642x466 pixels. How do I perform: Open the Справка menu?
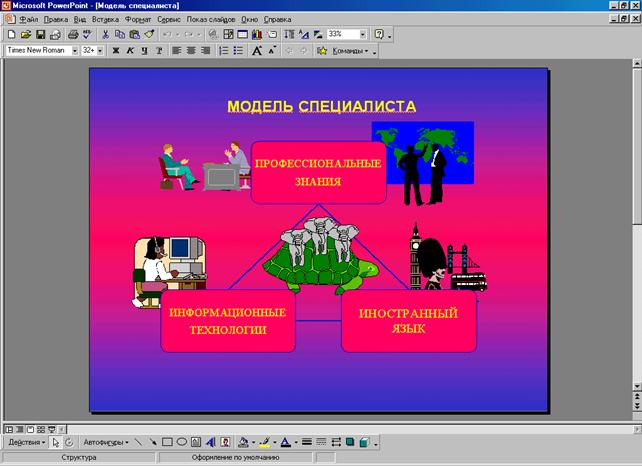tap(277, 19)
